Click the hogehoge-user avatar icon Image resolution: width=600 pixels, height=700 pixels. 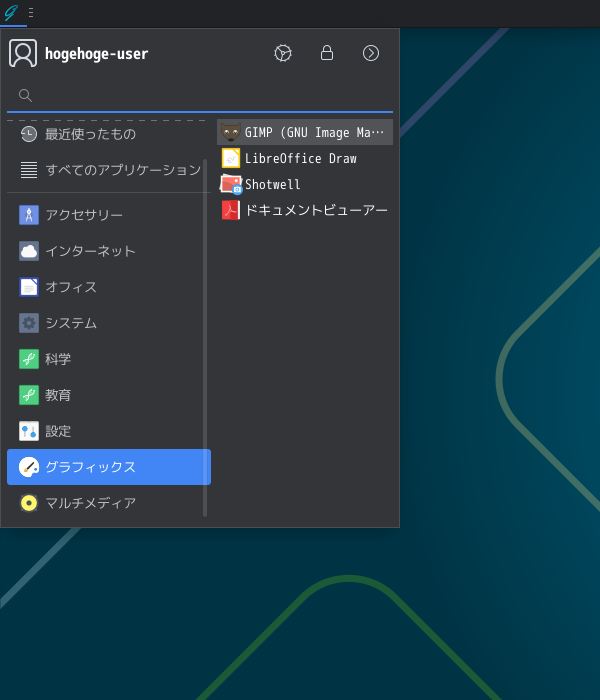(23, 53)
